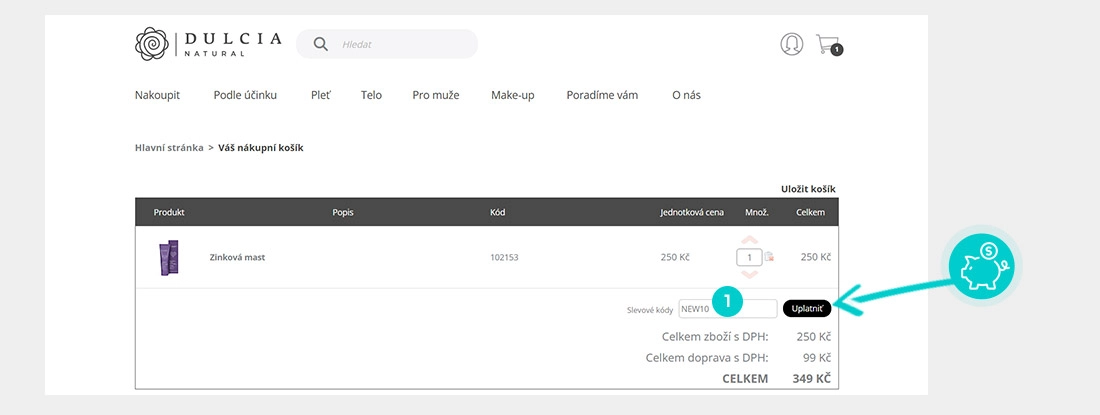Image resolution: width=1100 pixels, height=415 pixels.
Task: Click the search magnifier icon
Action: 321,44
